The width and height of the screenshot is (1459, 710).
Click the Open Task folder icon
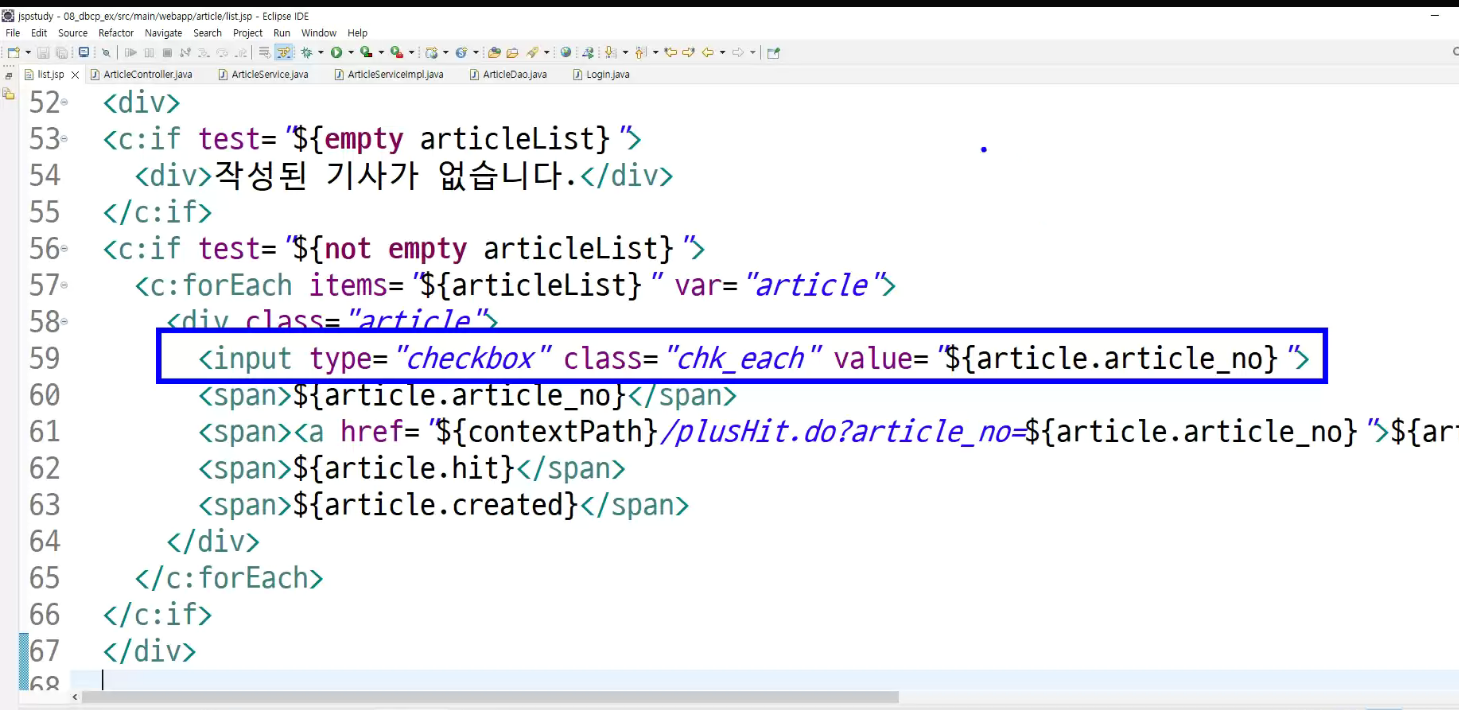click(512, 52)
